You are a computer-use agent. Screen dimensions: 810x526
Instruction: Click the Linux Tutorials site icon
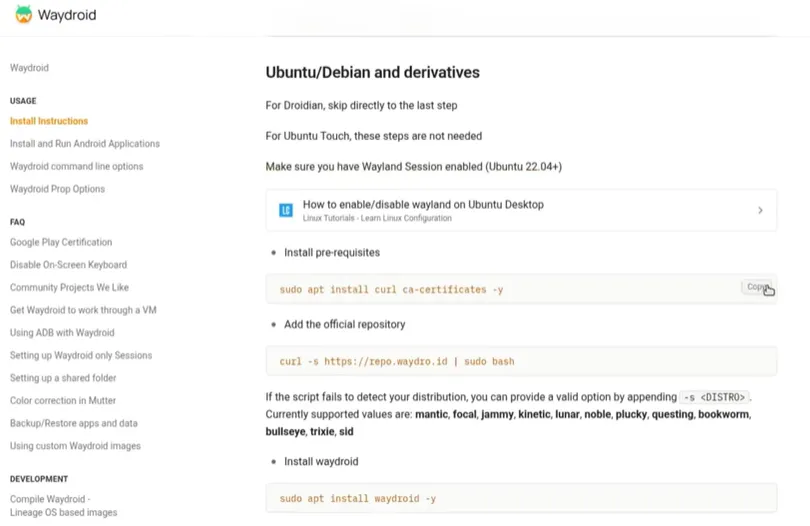coord(287,210)
